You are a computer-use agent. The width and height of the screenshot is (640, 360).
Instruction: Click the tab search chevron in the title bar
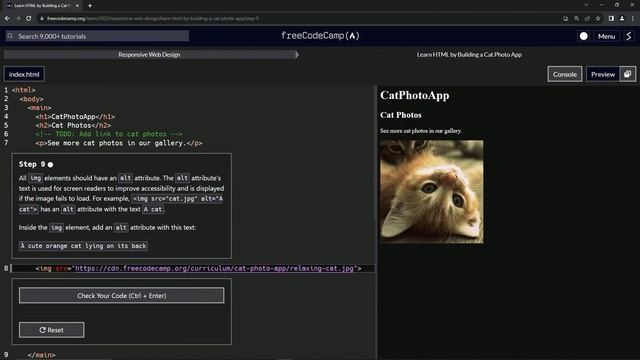(x=586, y=5)
